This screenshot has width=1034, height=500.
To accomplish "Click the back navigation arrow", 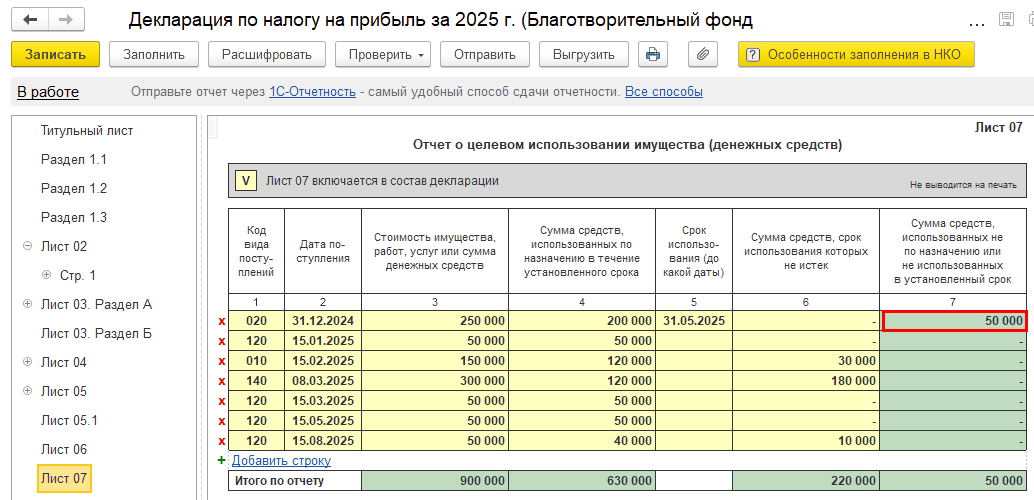I will [31, 20].
